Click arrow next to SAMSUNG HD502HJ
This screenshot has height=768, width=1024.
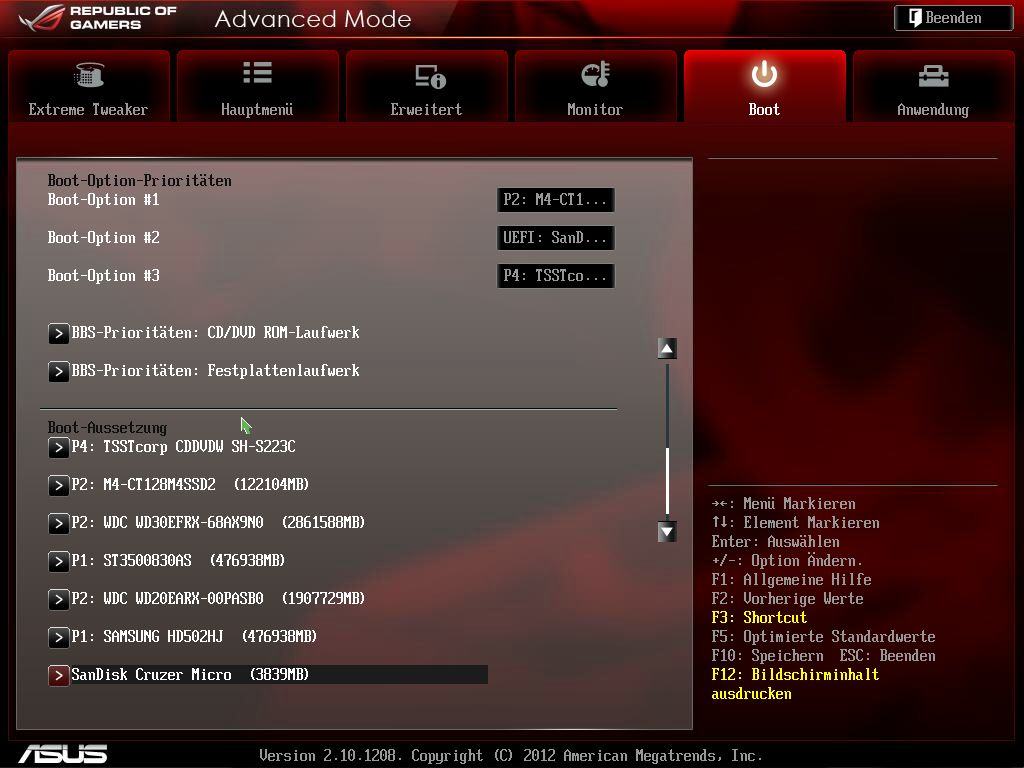point(58,637)
